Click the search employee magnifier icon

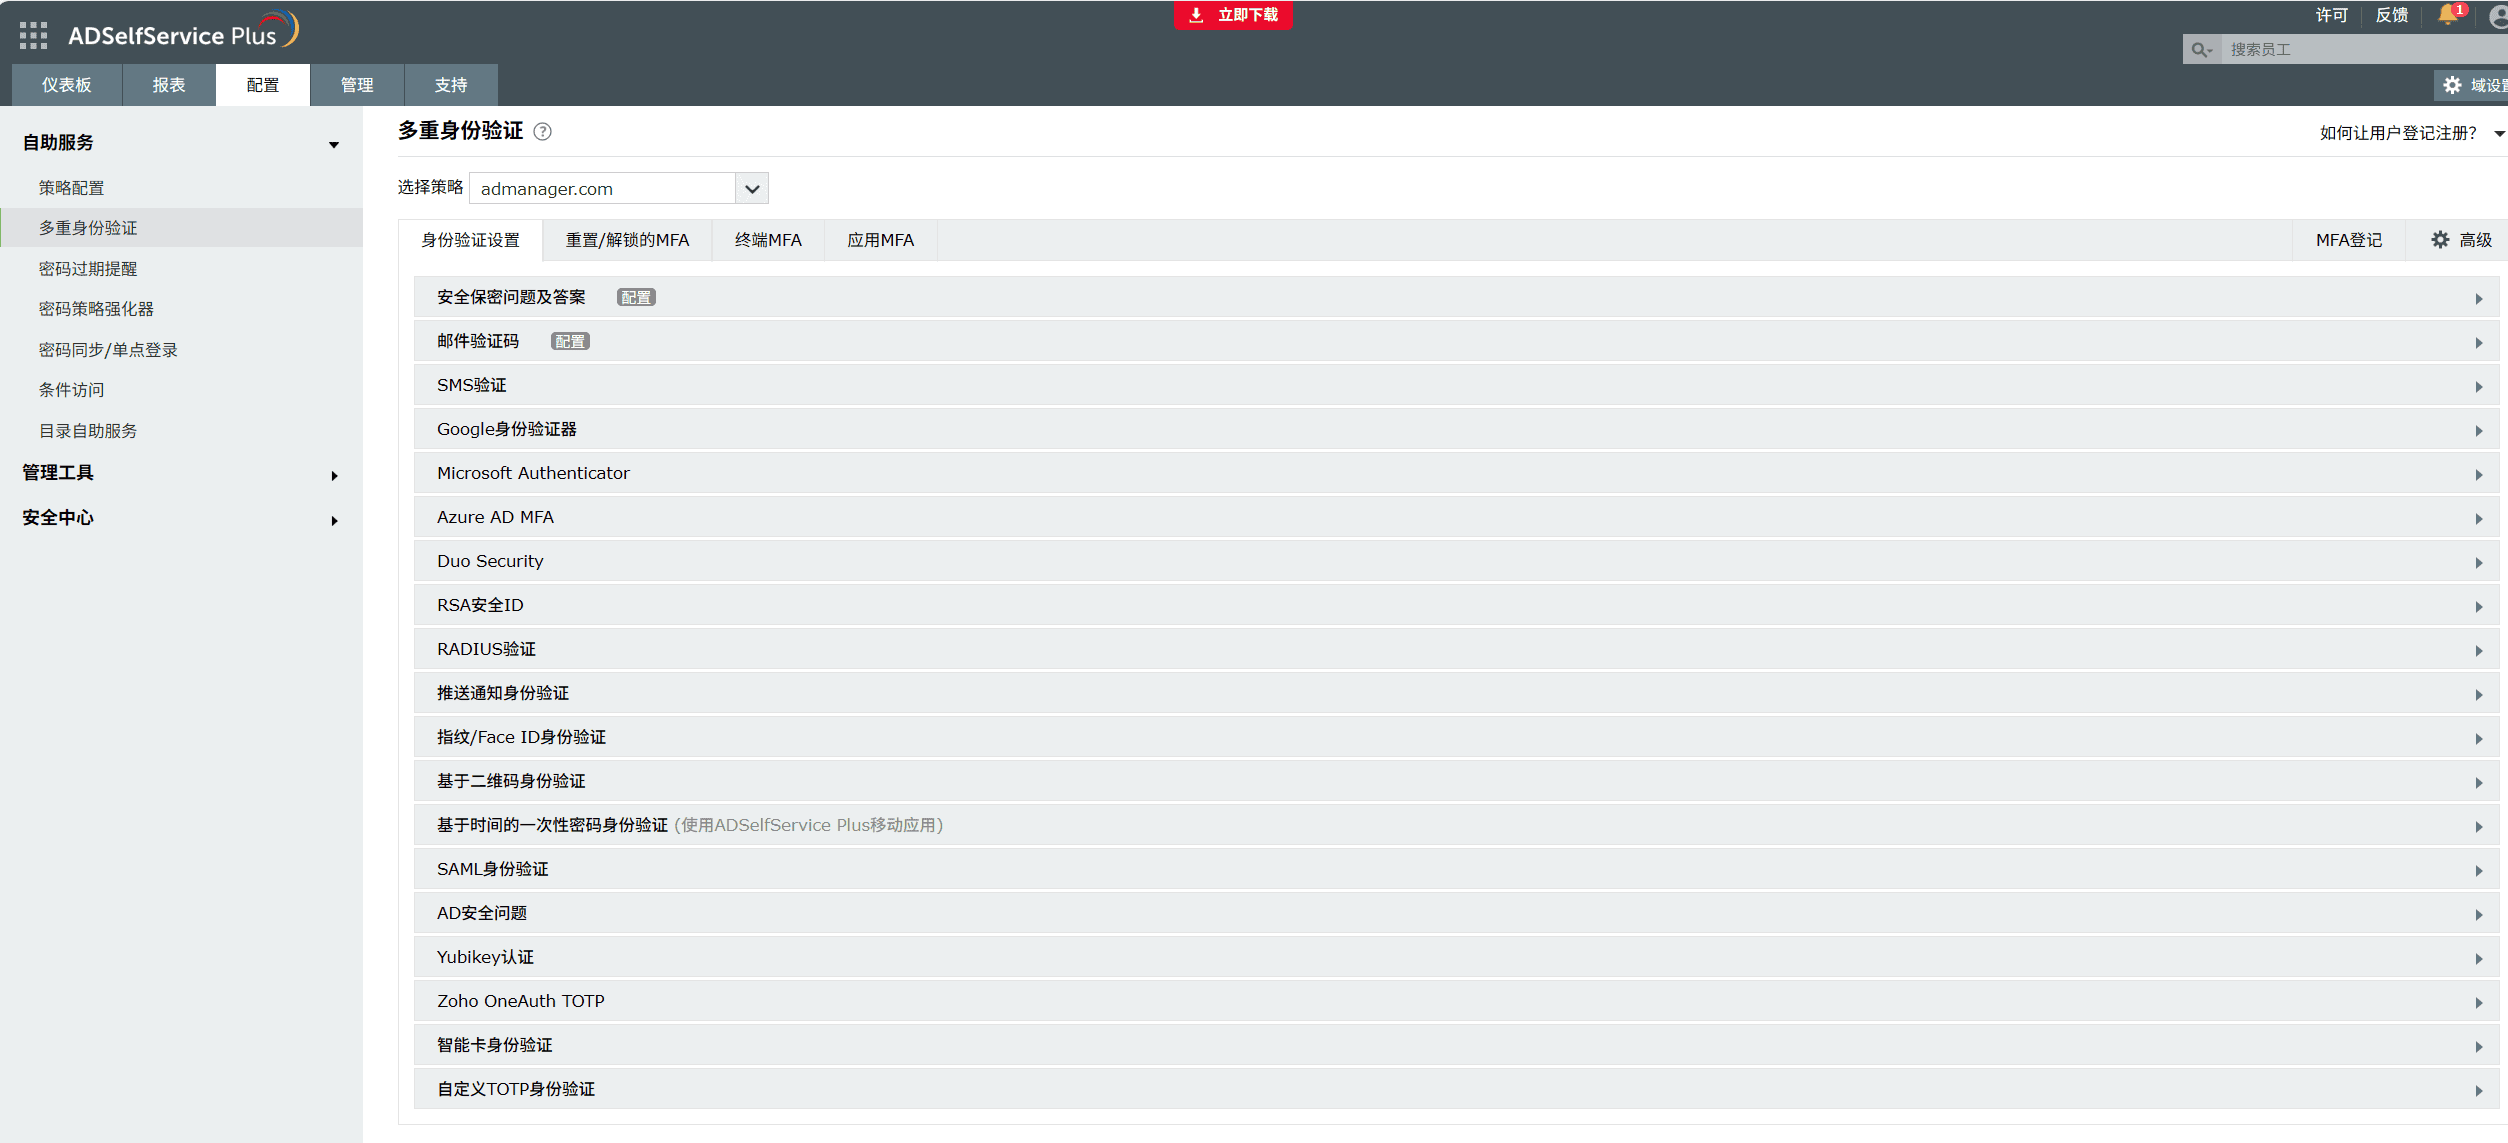click(x=2200, y=49)
